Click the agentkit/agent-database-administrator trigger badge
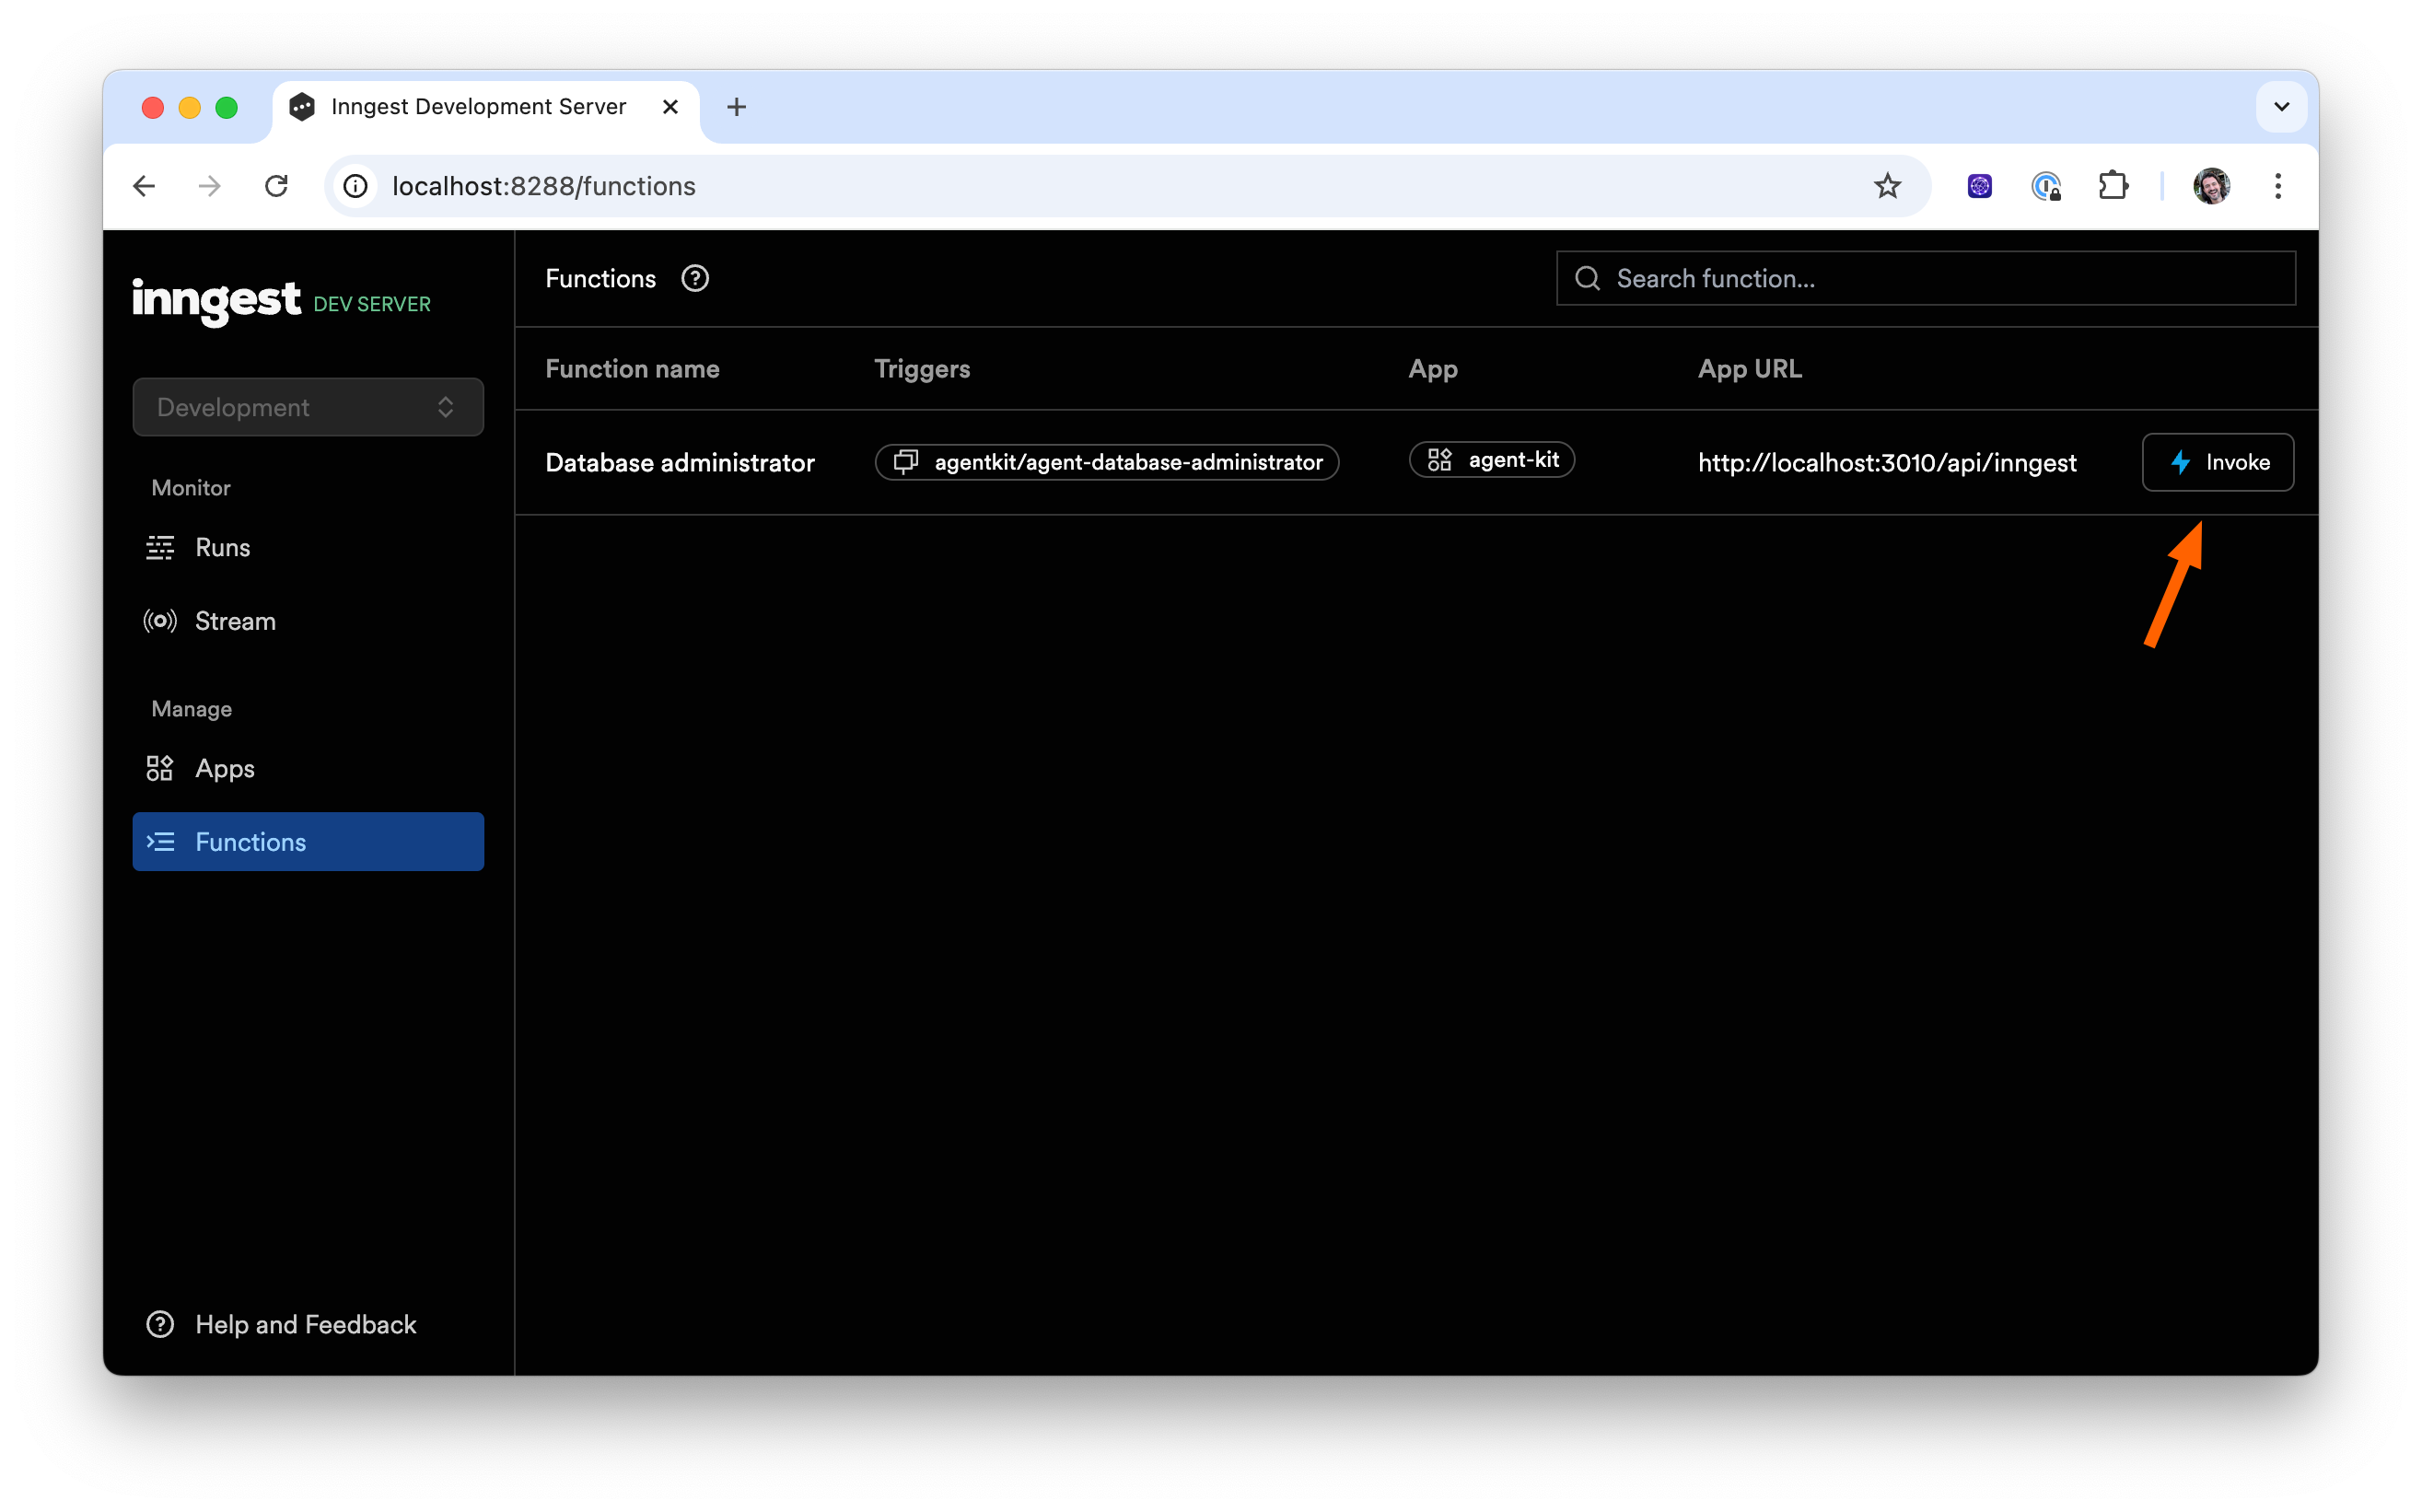 [1106, 462]
